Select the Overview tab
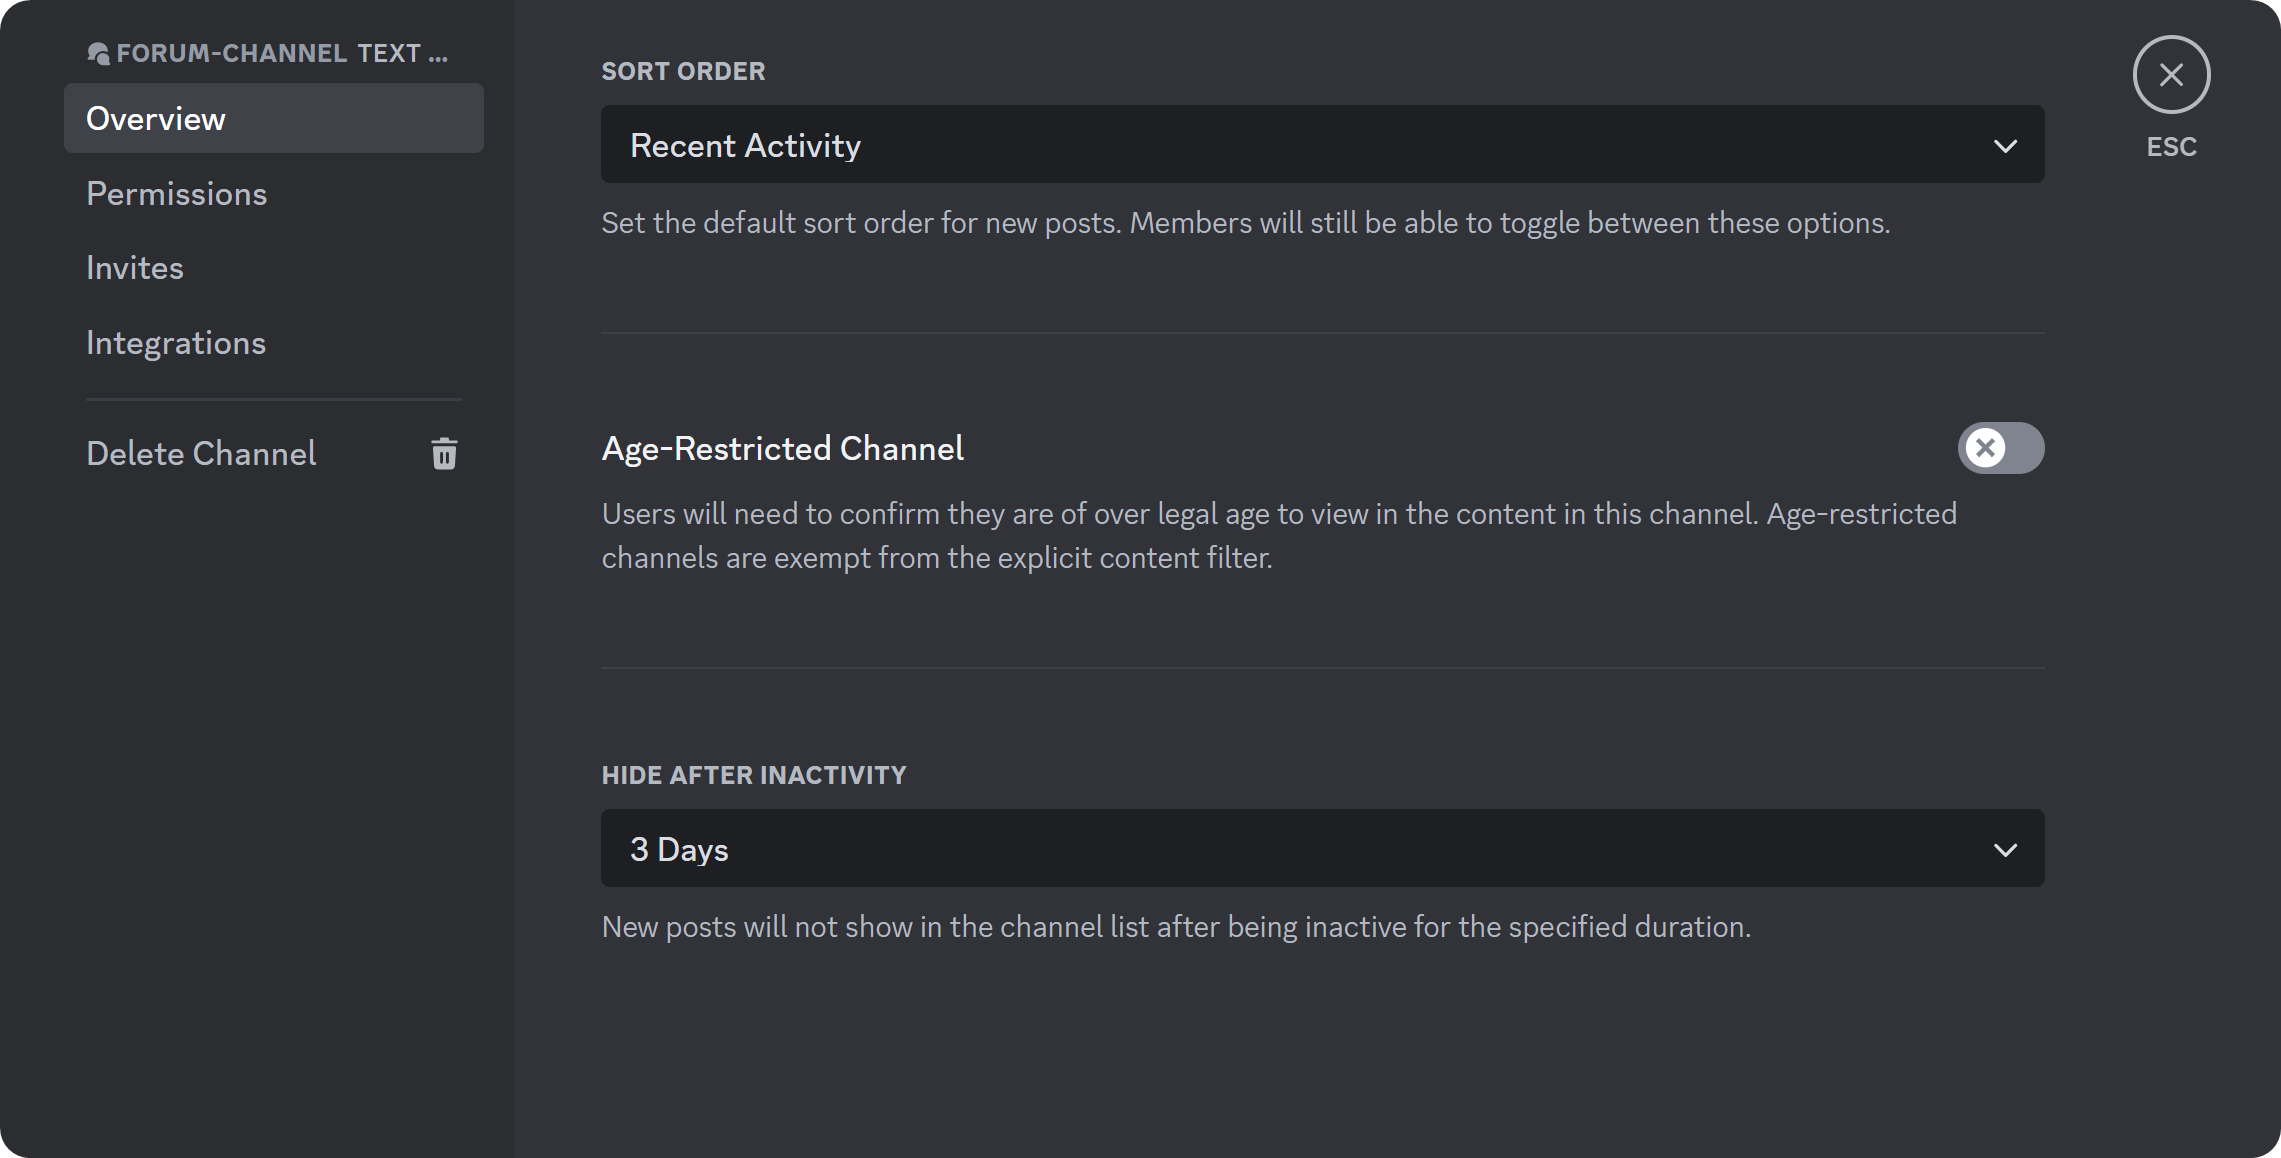The width and height of the screenshot is (2281, 1158). pyautogui.click(x=155, y=118)
